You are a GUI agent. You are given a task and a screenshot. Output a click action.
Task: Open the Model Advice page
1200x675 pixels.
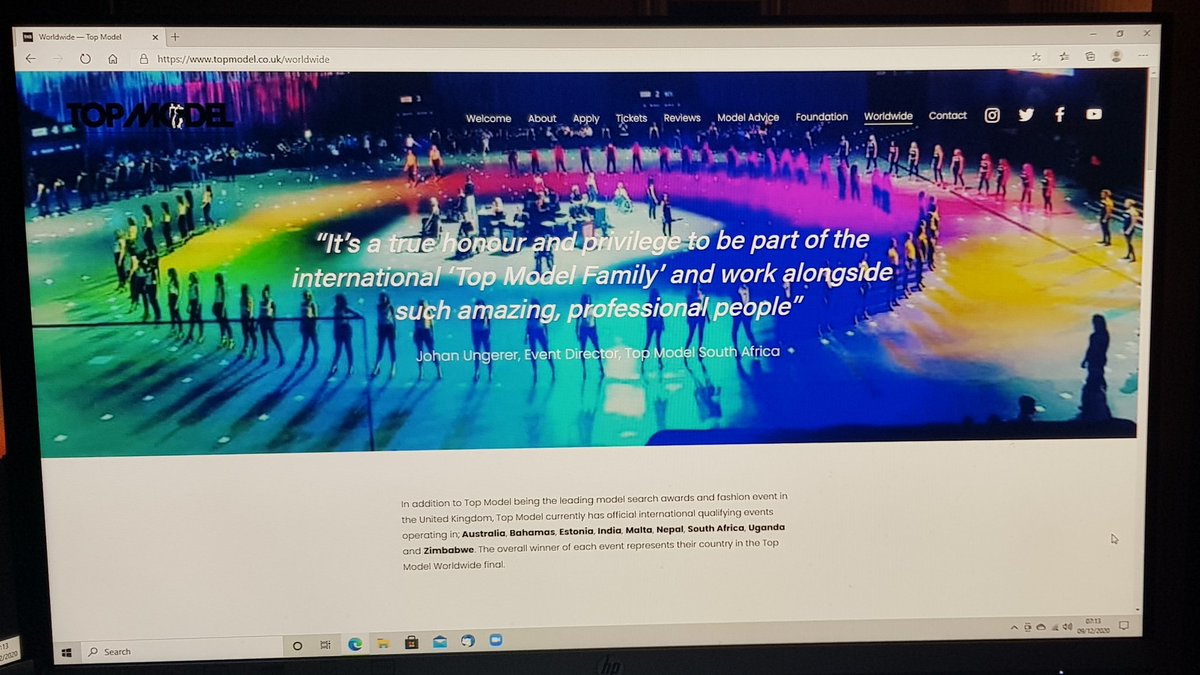(748, 117)
